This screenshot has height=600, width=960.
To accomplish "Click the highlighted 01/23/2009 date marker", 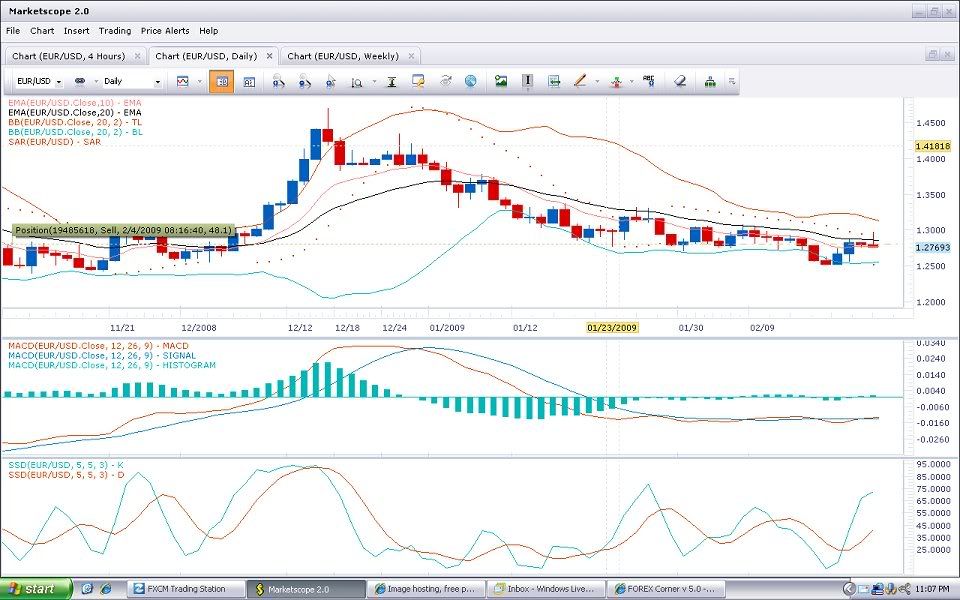I will (x=612, y=327).
